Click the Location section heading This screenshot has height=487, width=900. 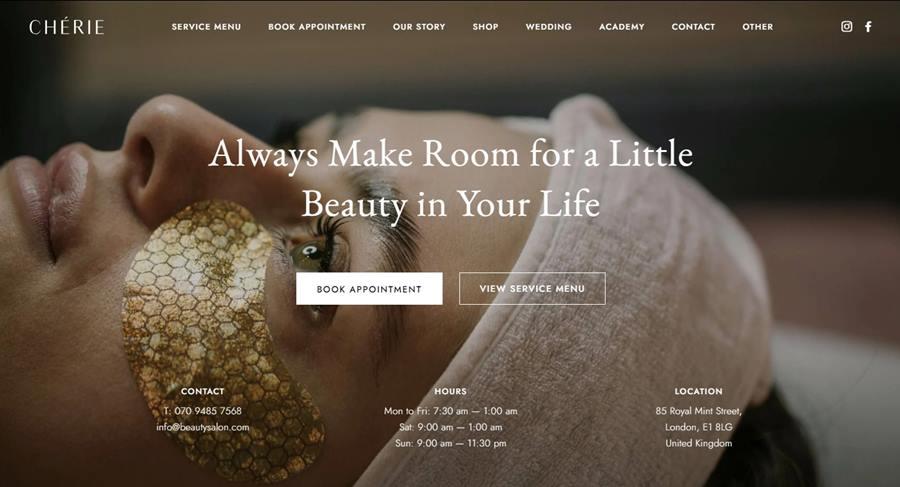(699, 391)
